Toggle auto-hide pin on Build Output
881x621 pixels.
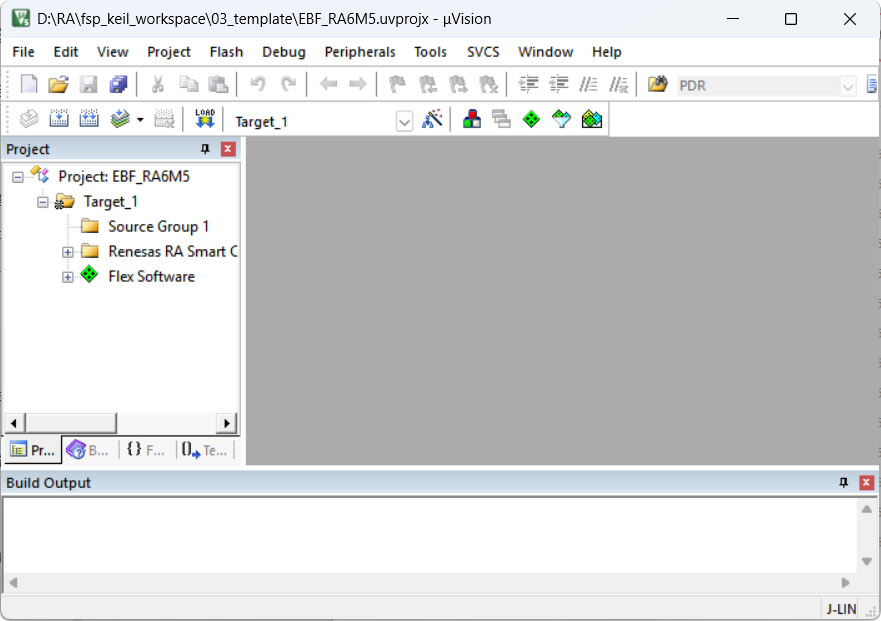pos(843,482)
